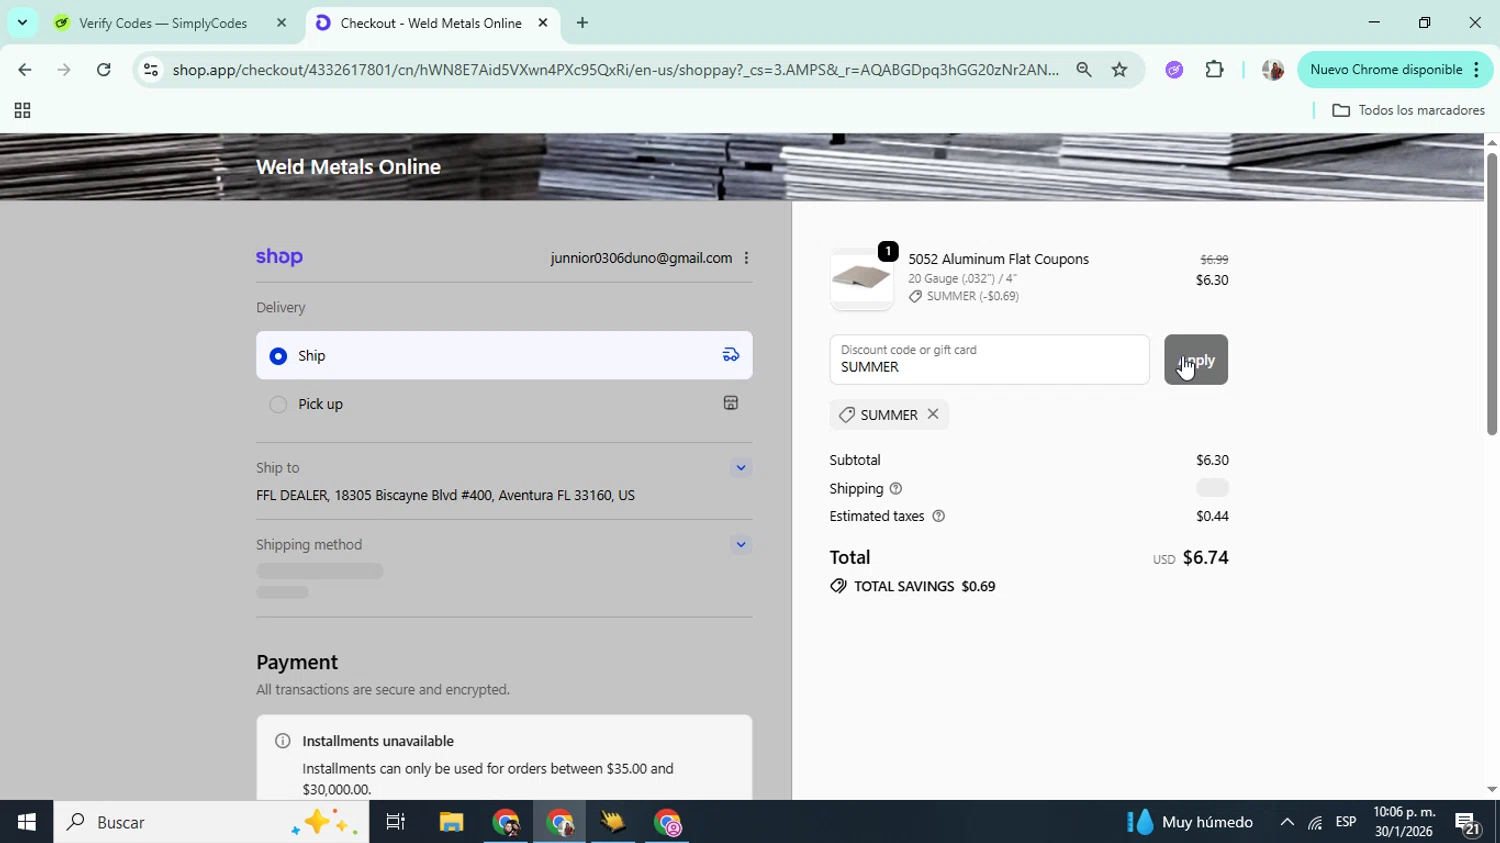Select the Pick up delivery radio option
The width and height of the screenshot is (1500, 843).
coord(278,404)
